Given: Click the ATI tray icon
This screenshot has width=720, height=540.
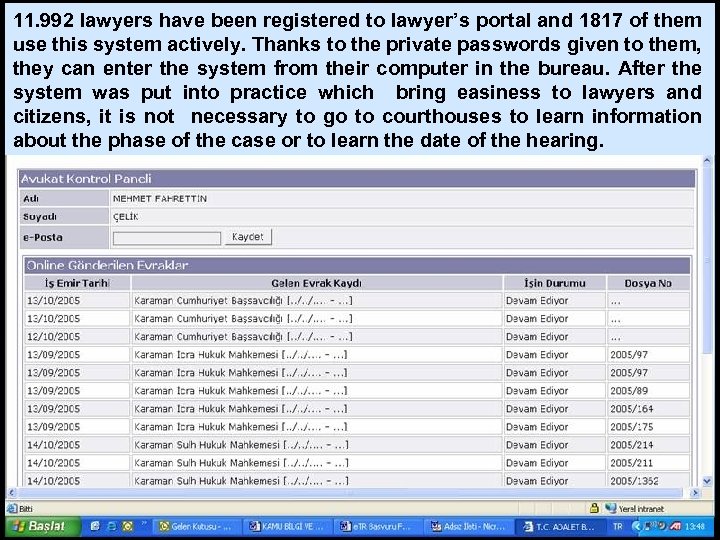Looking at the screenshot, I should pos(675,526).
